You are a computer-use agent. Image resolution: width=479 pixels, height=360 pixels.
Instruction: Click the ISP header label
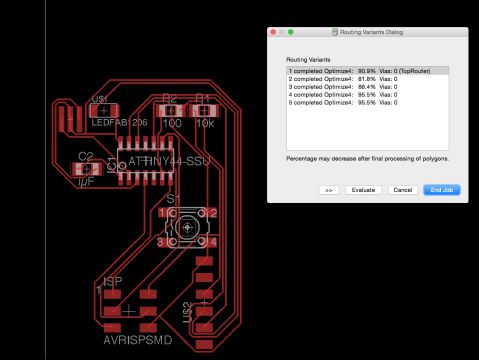pyautogui.click(x=113, y=282)
